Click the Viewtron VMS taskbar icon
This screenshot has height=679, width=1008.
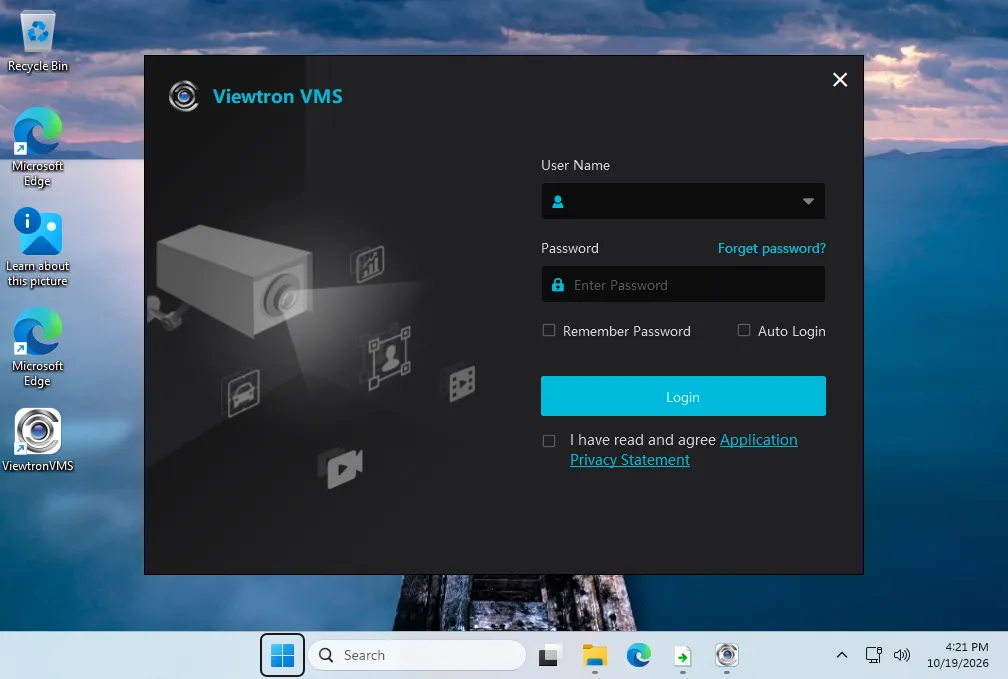click(x=726, y=655)
